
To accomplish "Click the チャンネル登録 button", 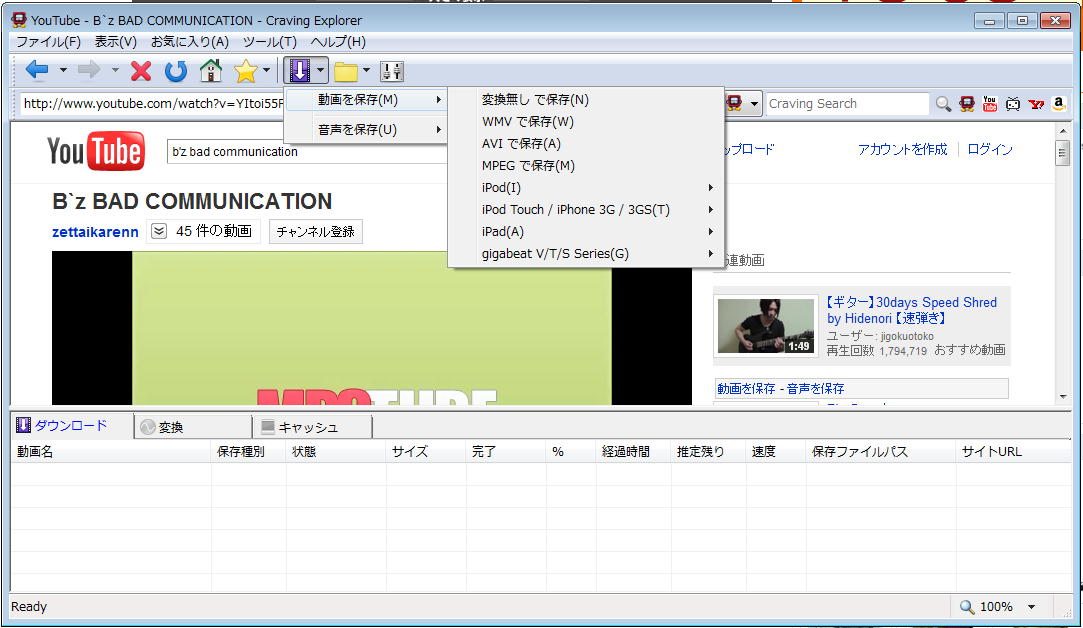I will coord(315,231).
